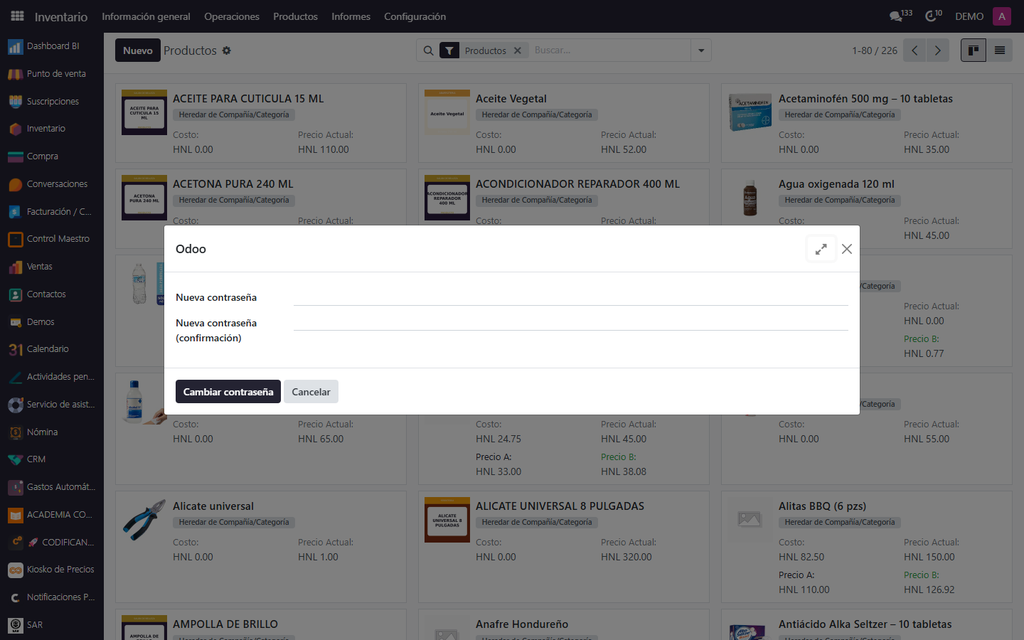Switch to kanban view

[973, 50]
